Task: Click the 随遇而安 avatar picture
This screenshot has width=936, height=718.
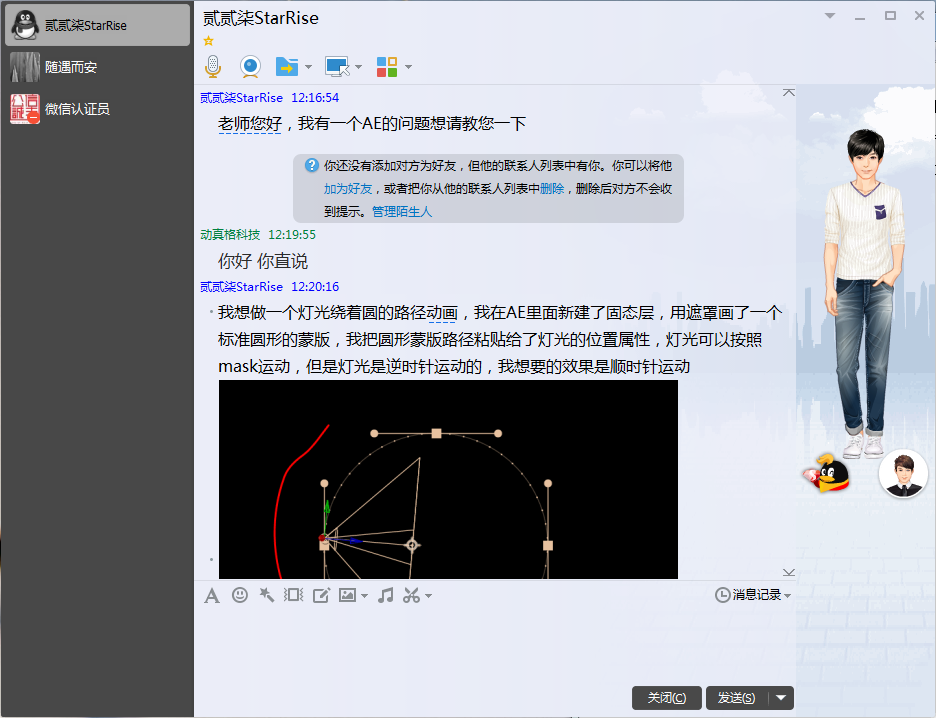Action: [x=25, y=67]
